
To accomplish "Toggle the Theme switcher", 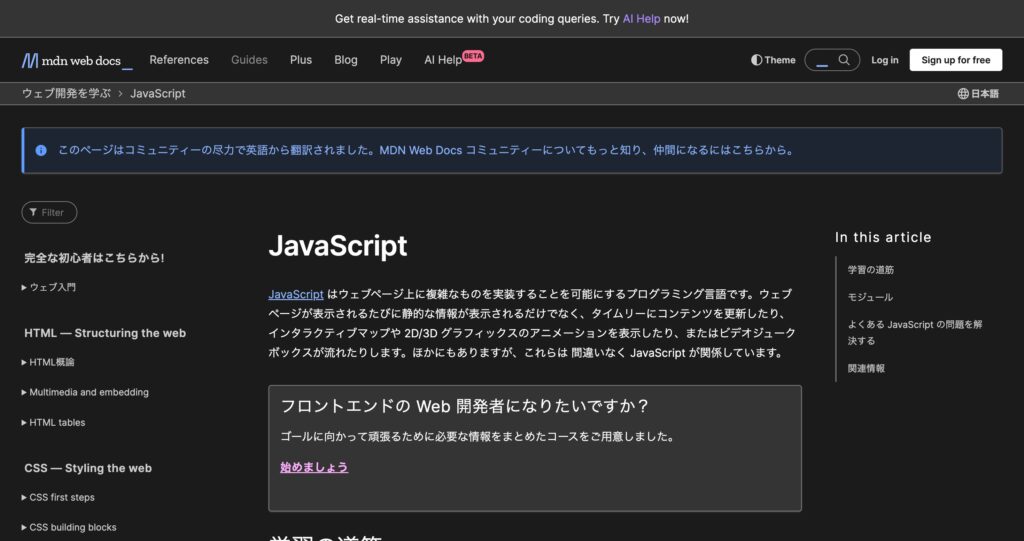I will click(x=773, y=60).
